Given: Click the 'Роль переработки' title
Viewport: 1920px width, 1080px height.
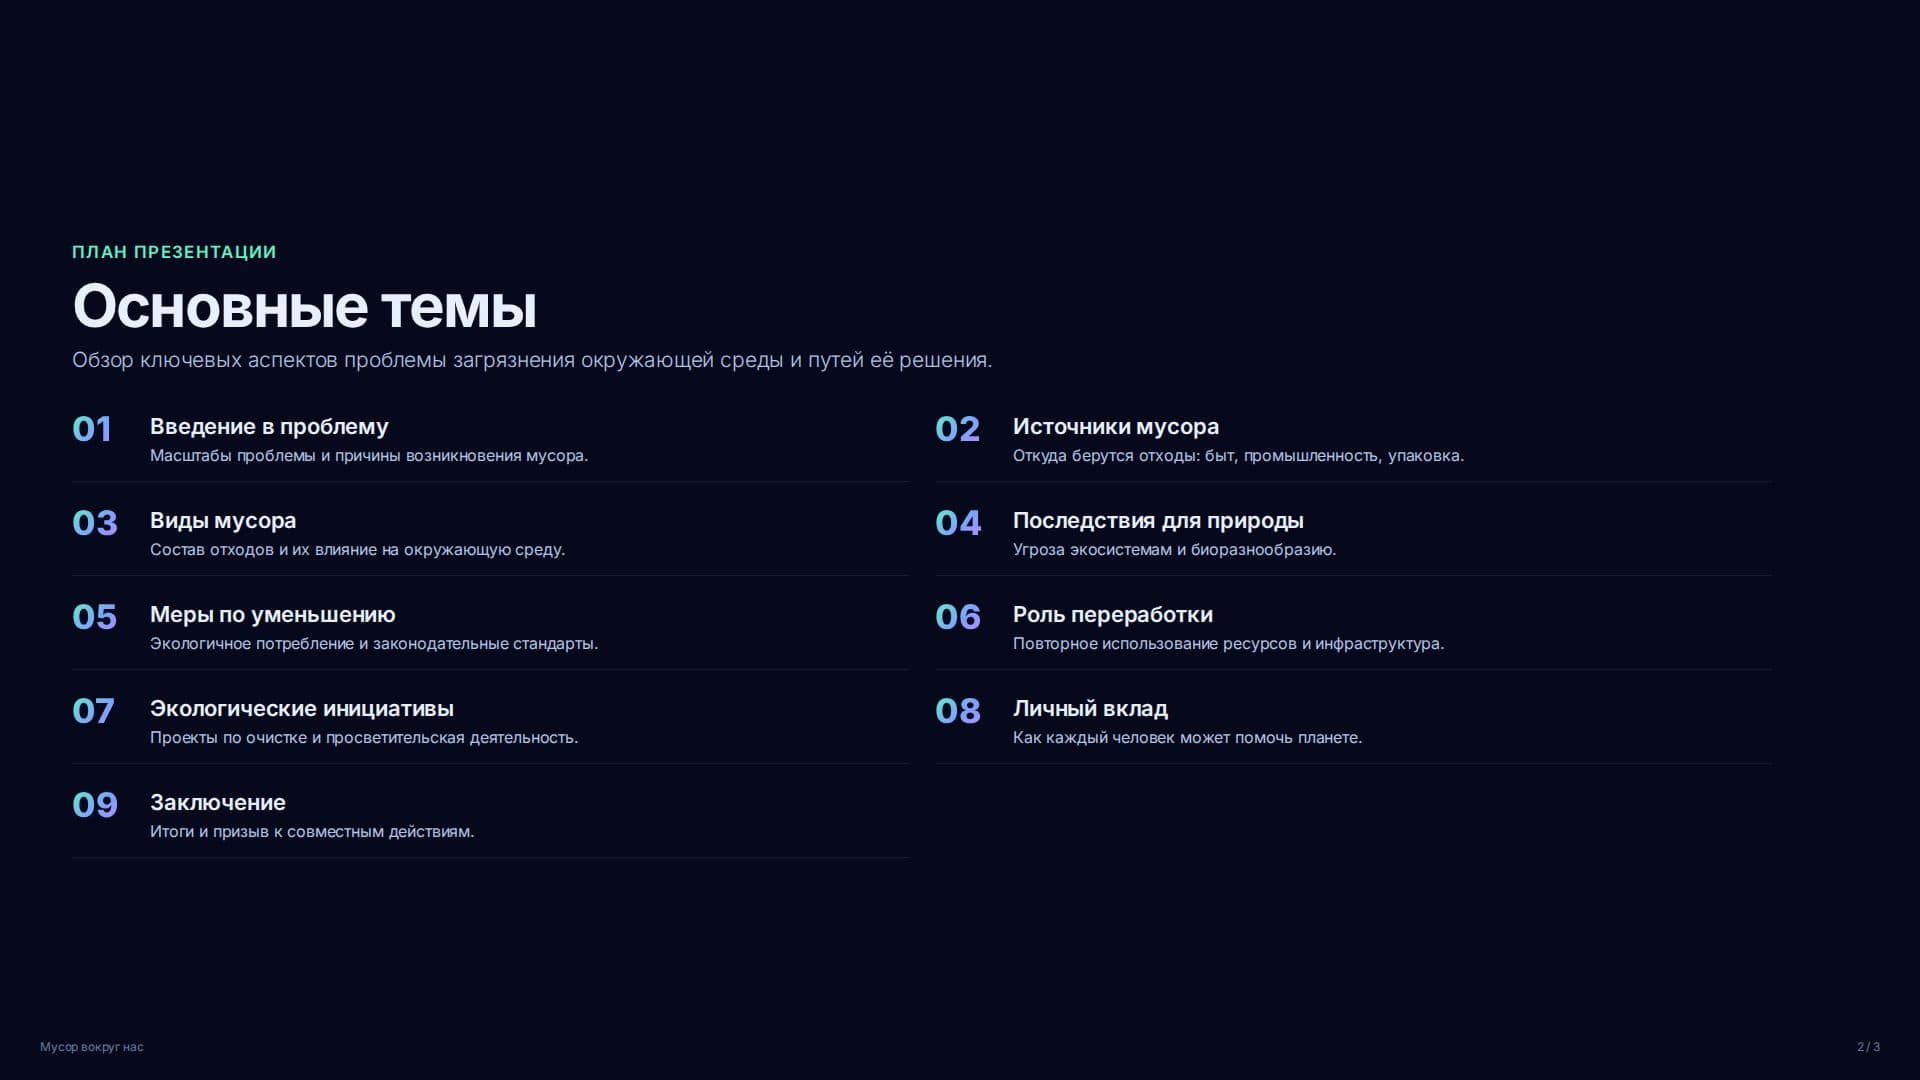Looking at the screenshot, I should click(x=1113, y=614).
